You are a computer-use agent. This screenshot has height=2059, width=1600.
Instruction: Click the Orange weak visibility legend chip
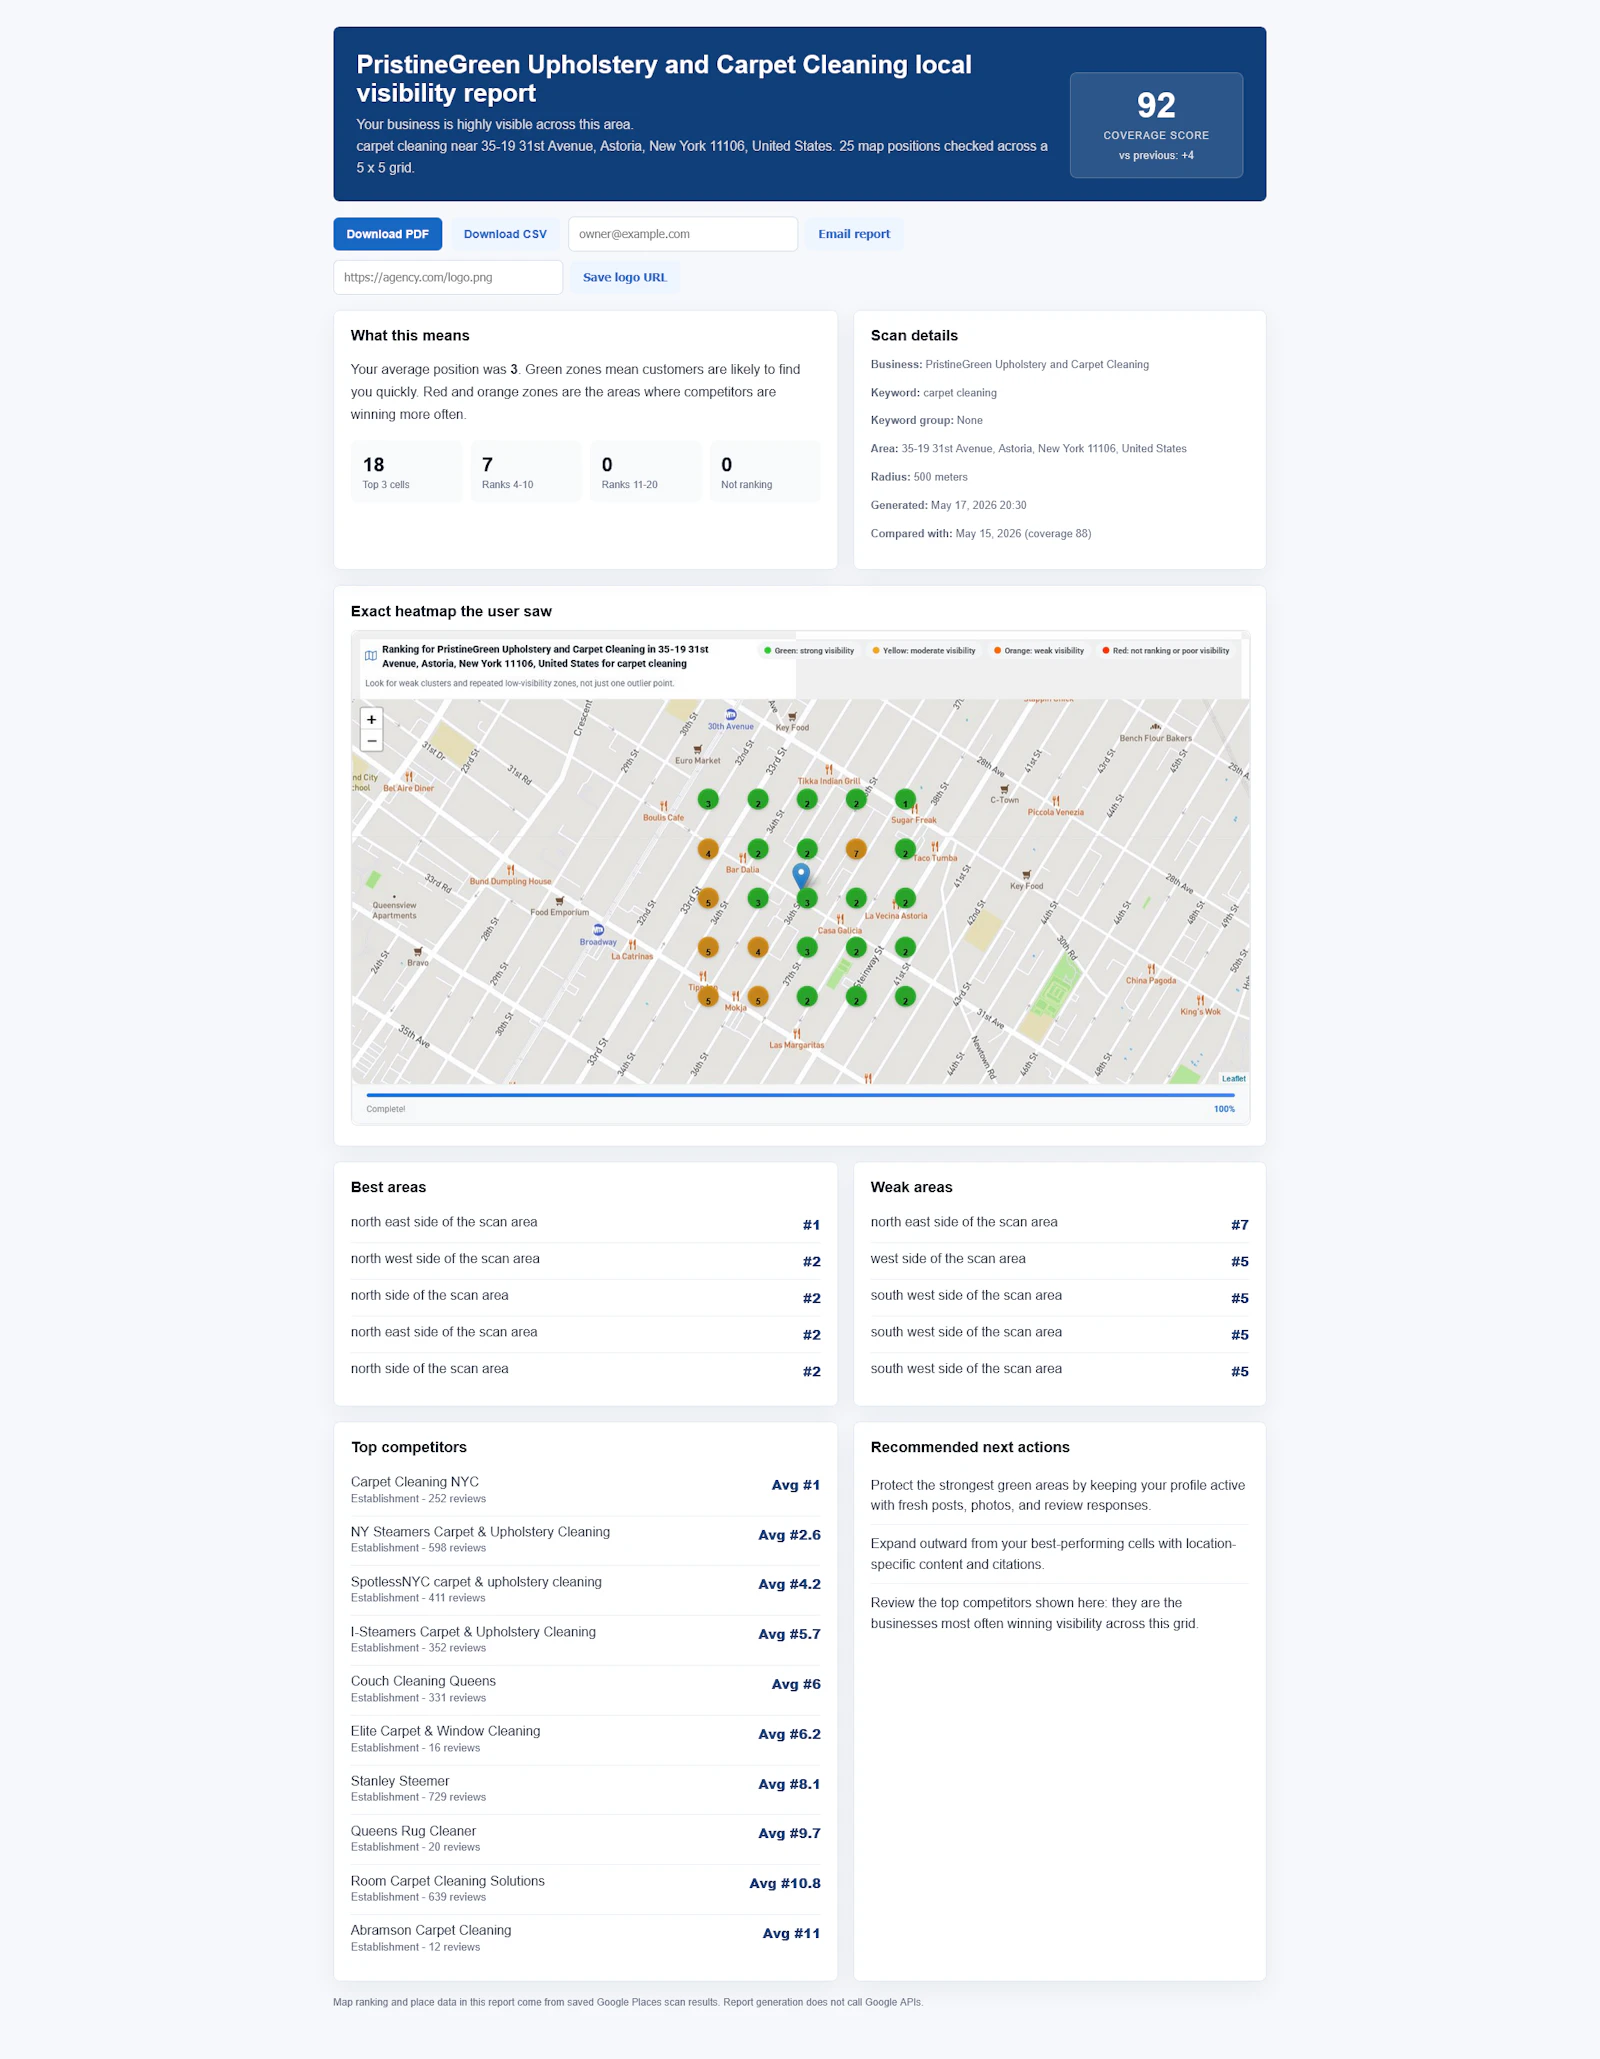tap(1039, 651)
